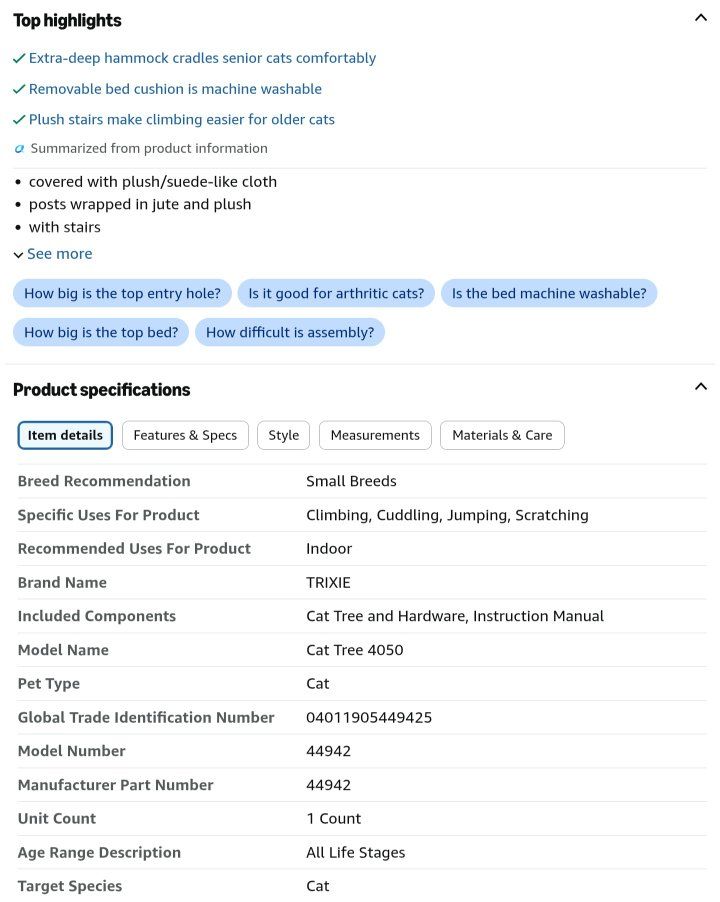Open the Item details tab
Screen dimensions: 720x902
[65, 435]
